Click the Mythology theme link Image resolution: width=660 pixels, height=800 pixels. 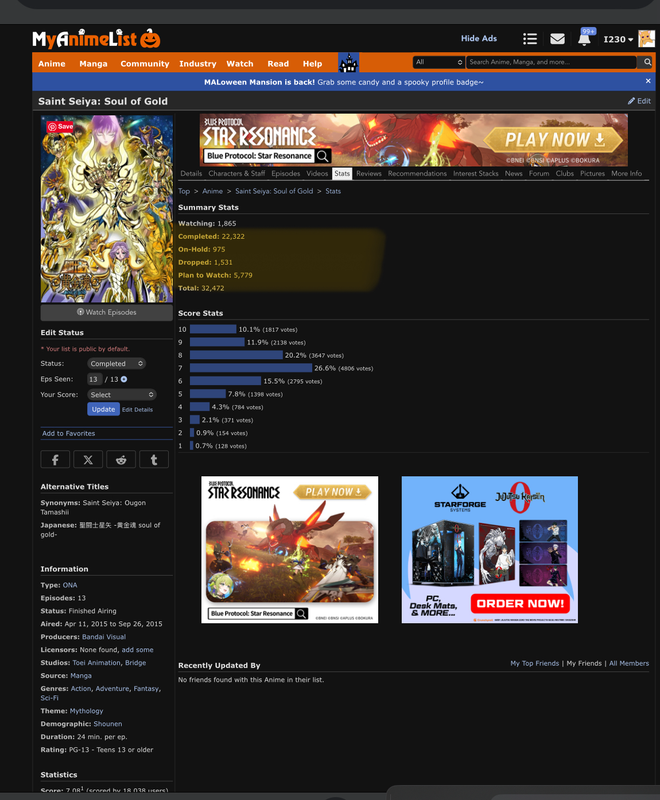point(86,711)
